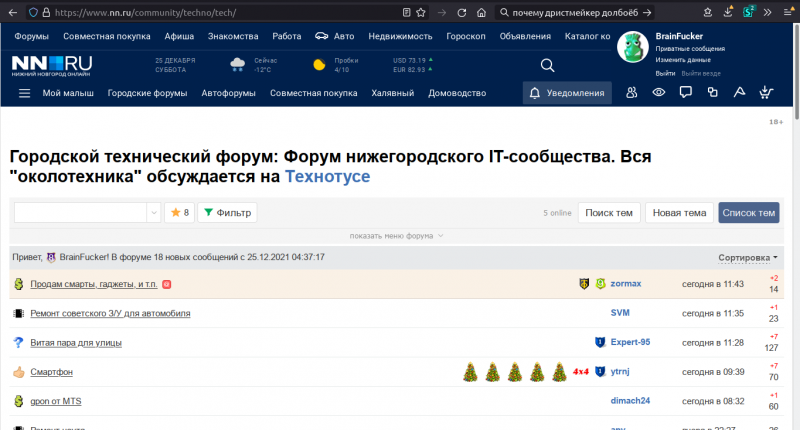The height and width of the screenshot is (430, 800).
Task: Open topic Ремонт советского З/У для автомобиля
Action: pos(110,313)
